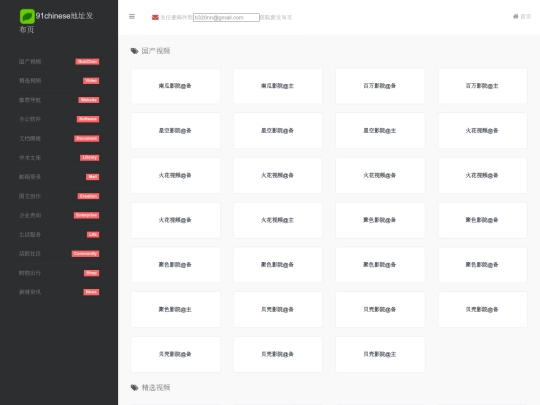540x405 pixels.
Task: Open 企业查询 (Enterprise) in sidebar
Action: (59, 215)
